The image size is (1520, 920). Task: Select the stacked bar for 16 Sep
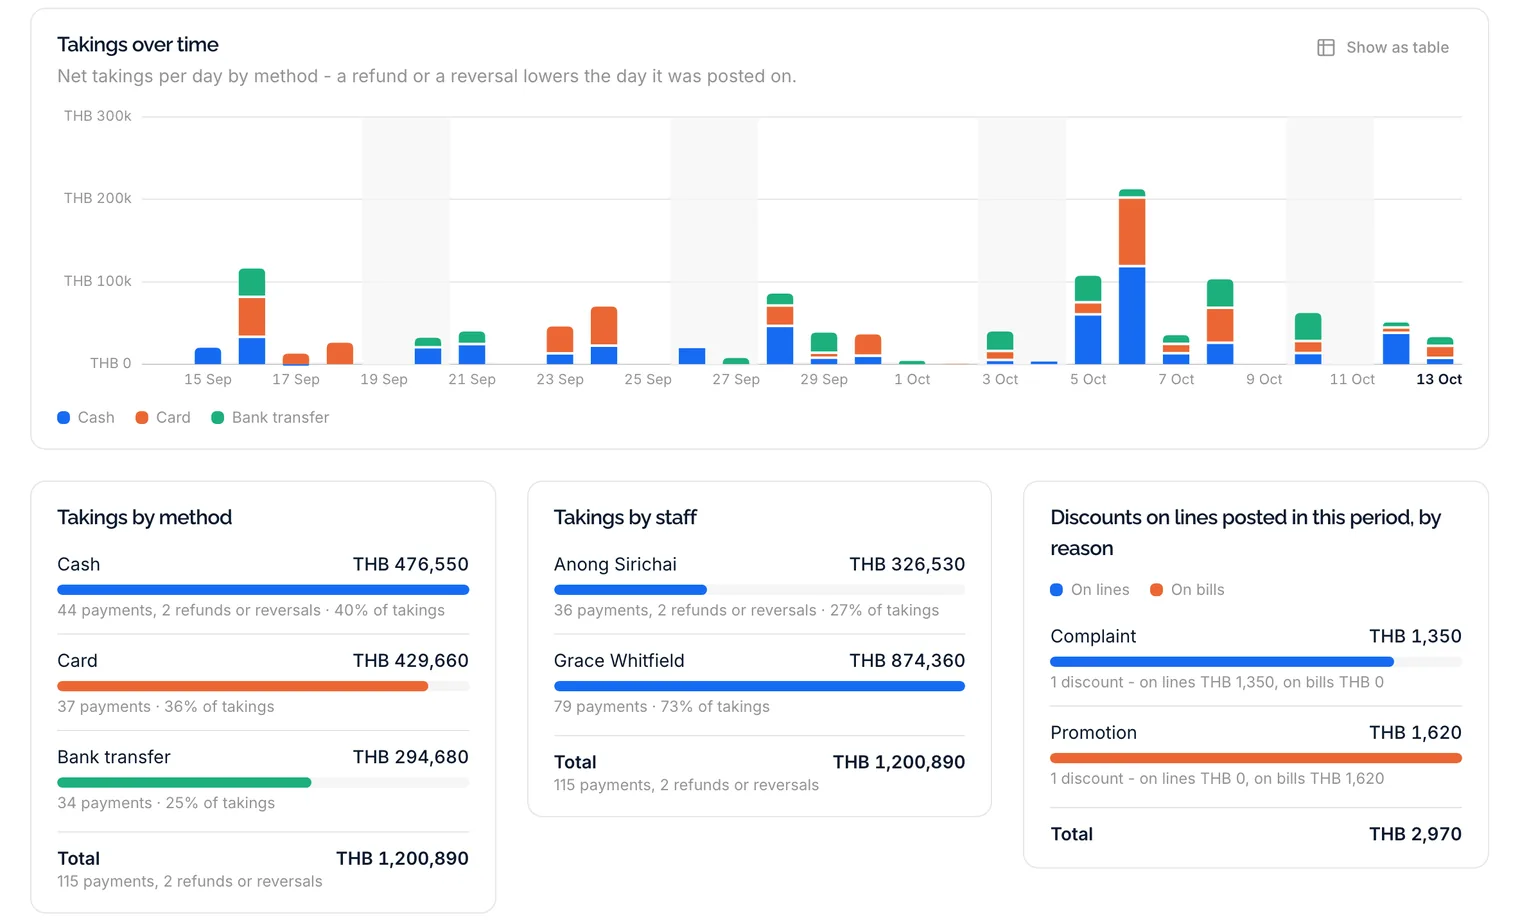click(252, 316)
